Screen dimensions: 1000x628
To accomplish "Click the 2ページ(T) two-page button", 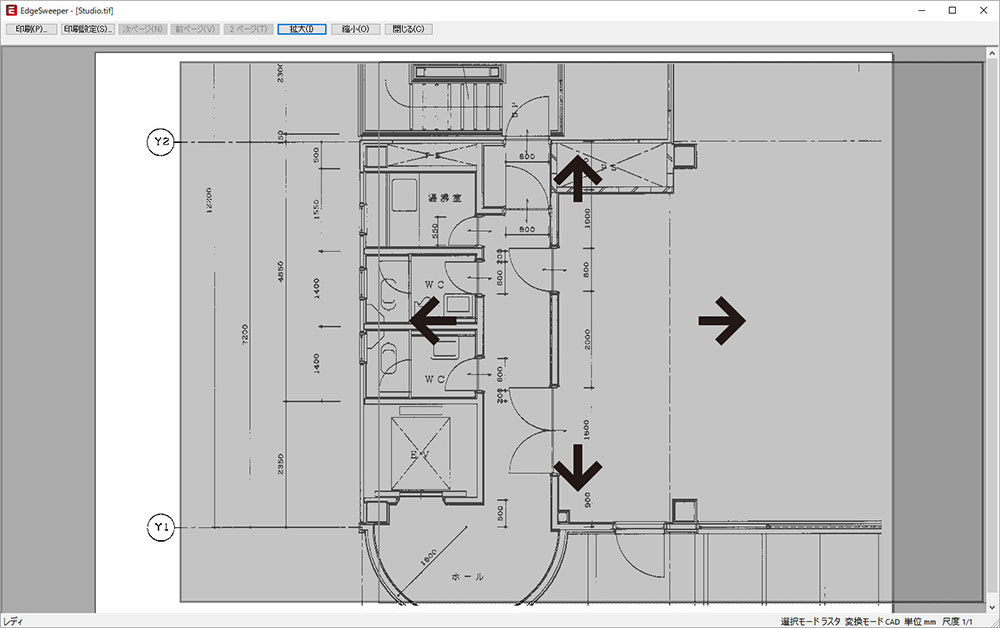I will click(x=248, y=29).
